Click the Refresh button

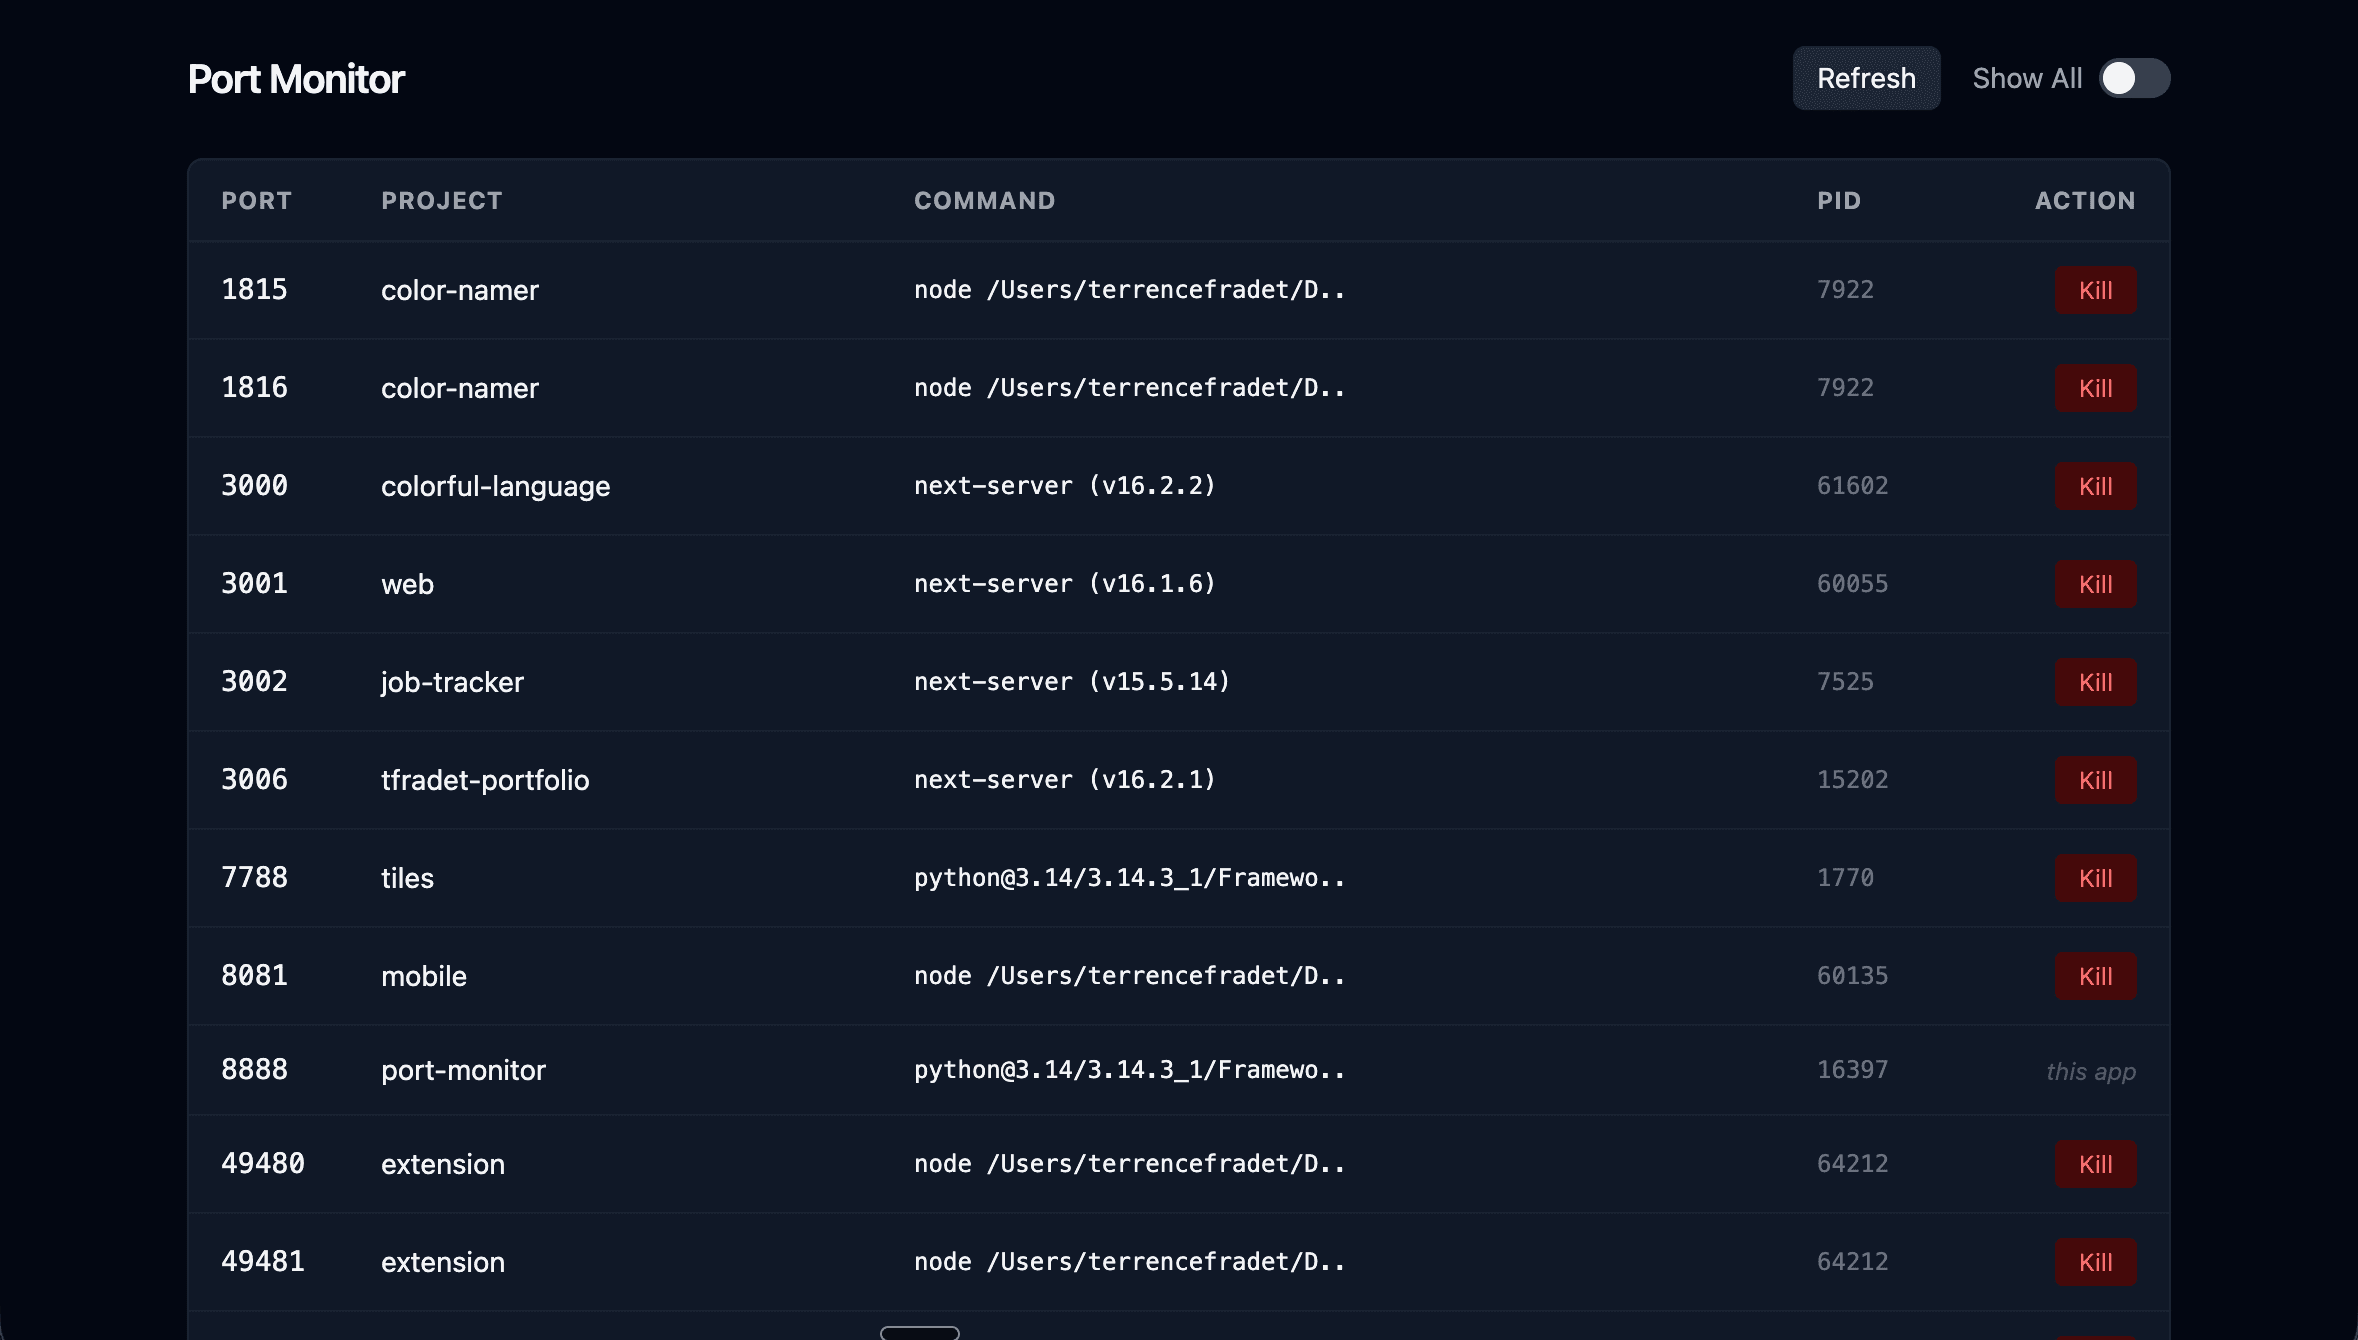(1865, 78)
